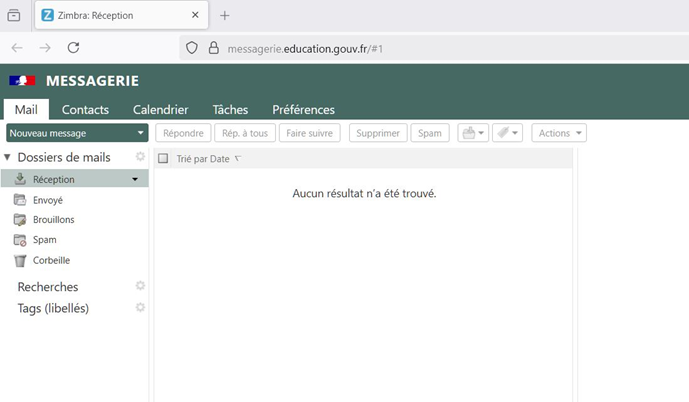
Task: Click the tag message toolbar icon
Action: [x=508, y=133]
